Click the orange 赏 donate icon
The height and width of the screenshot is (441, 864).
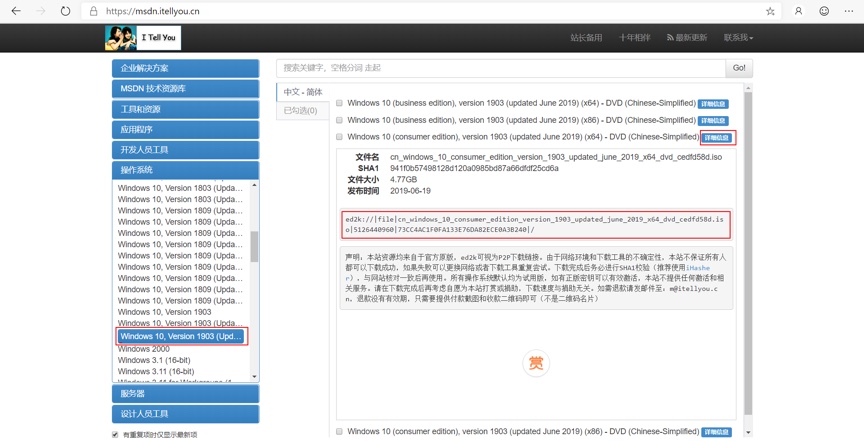click(536, 363)
